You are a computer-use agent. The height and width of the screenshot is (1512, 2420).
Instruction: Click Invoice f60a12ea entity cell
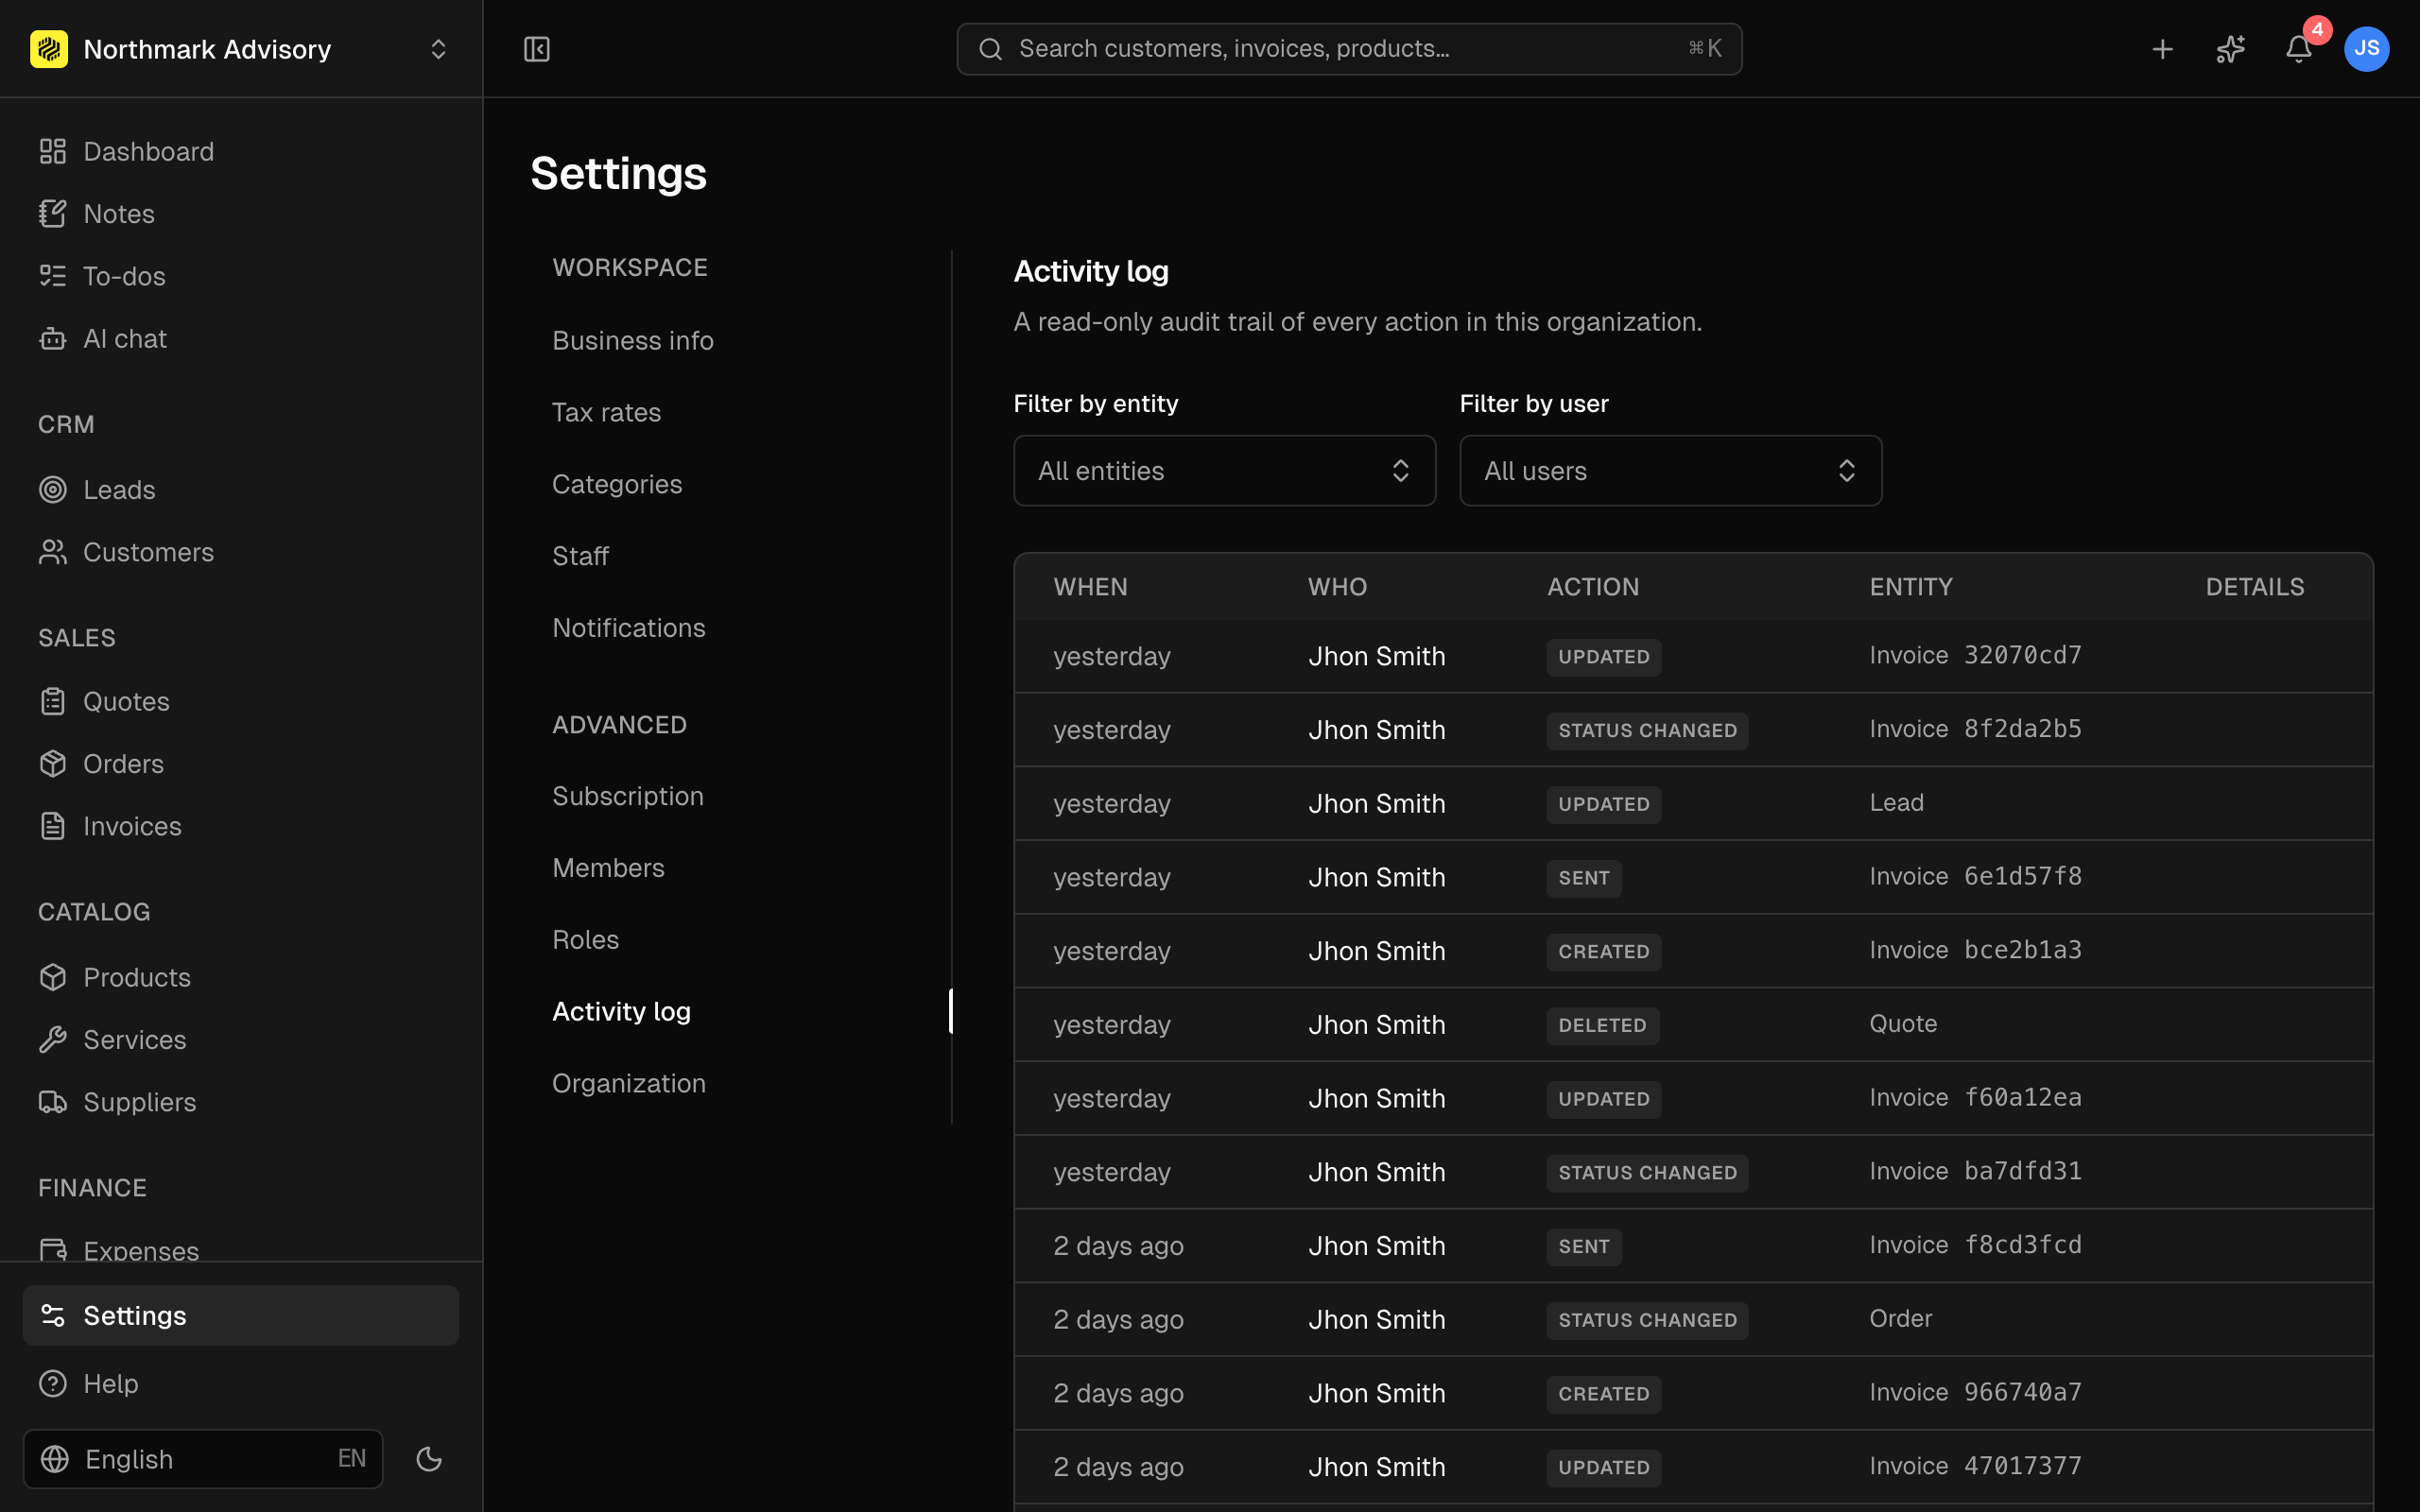coord(1976,1097)
